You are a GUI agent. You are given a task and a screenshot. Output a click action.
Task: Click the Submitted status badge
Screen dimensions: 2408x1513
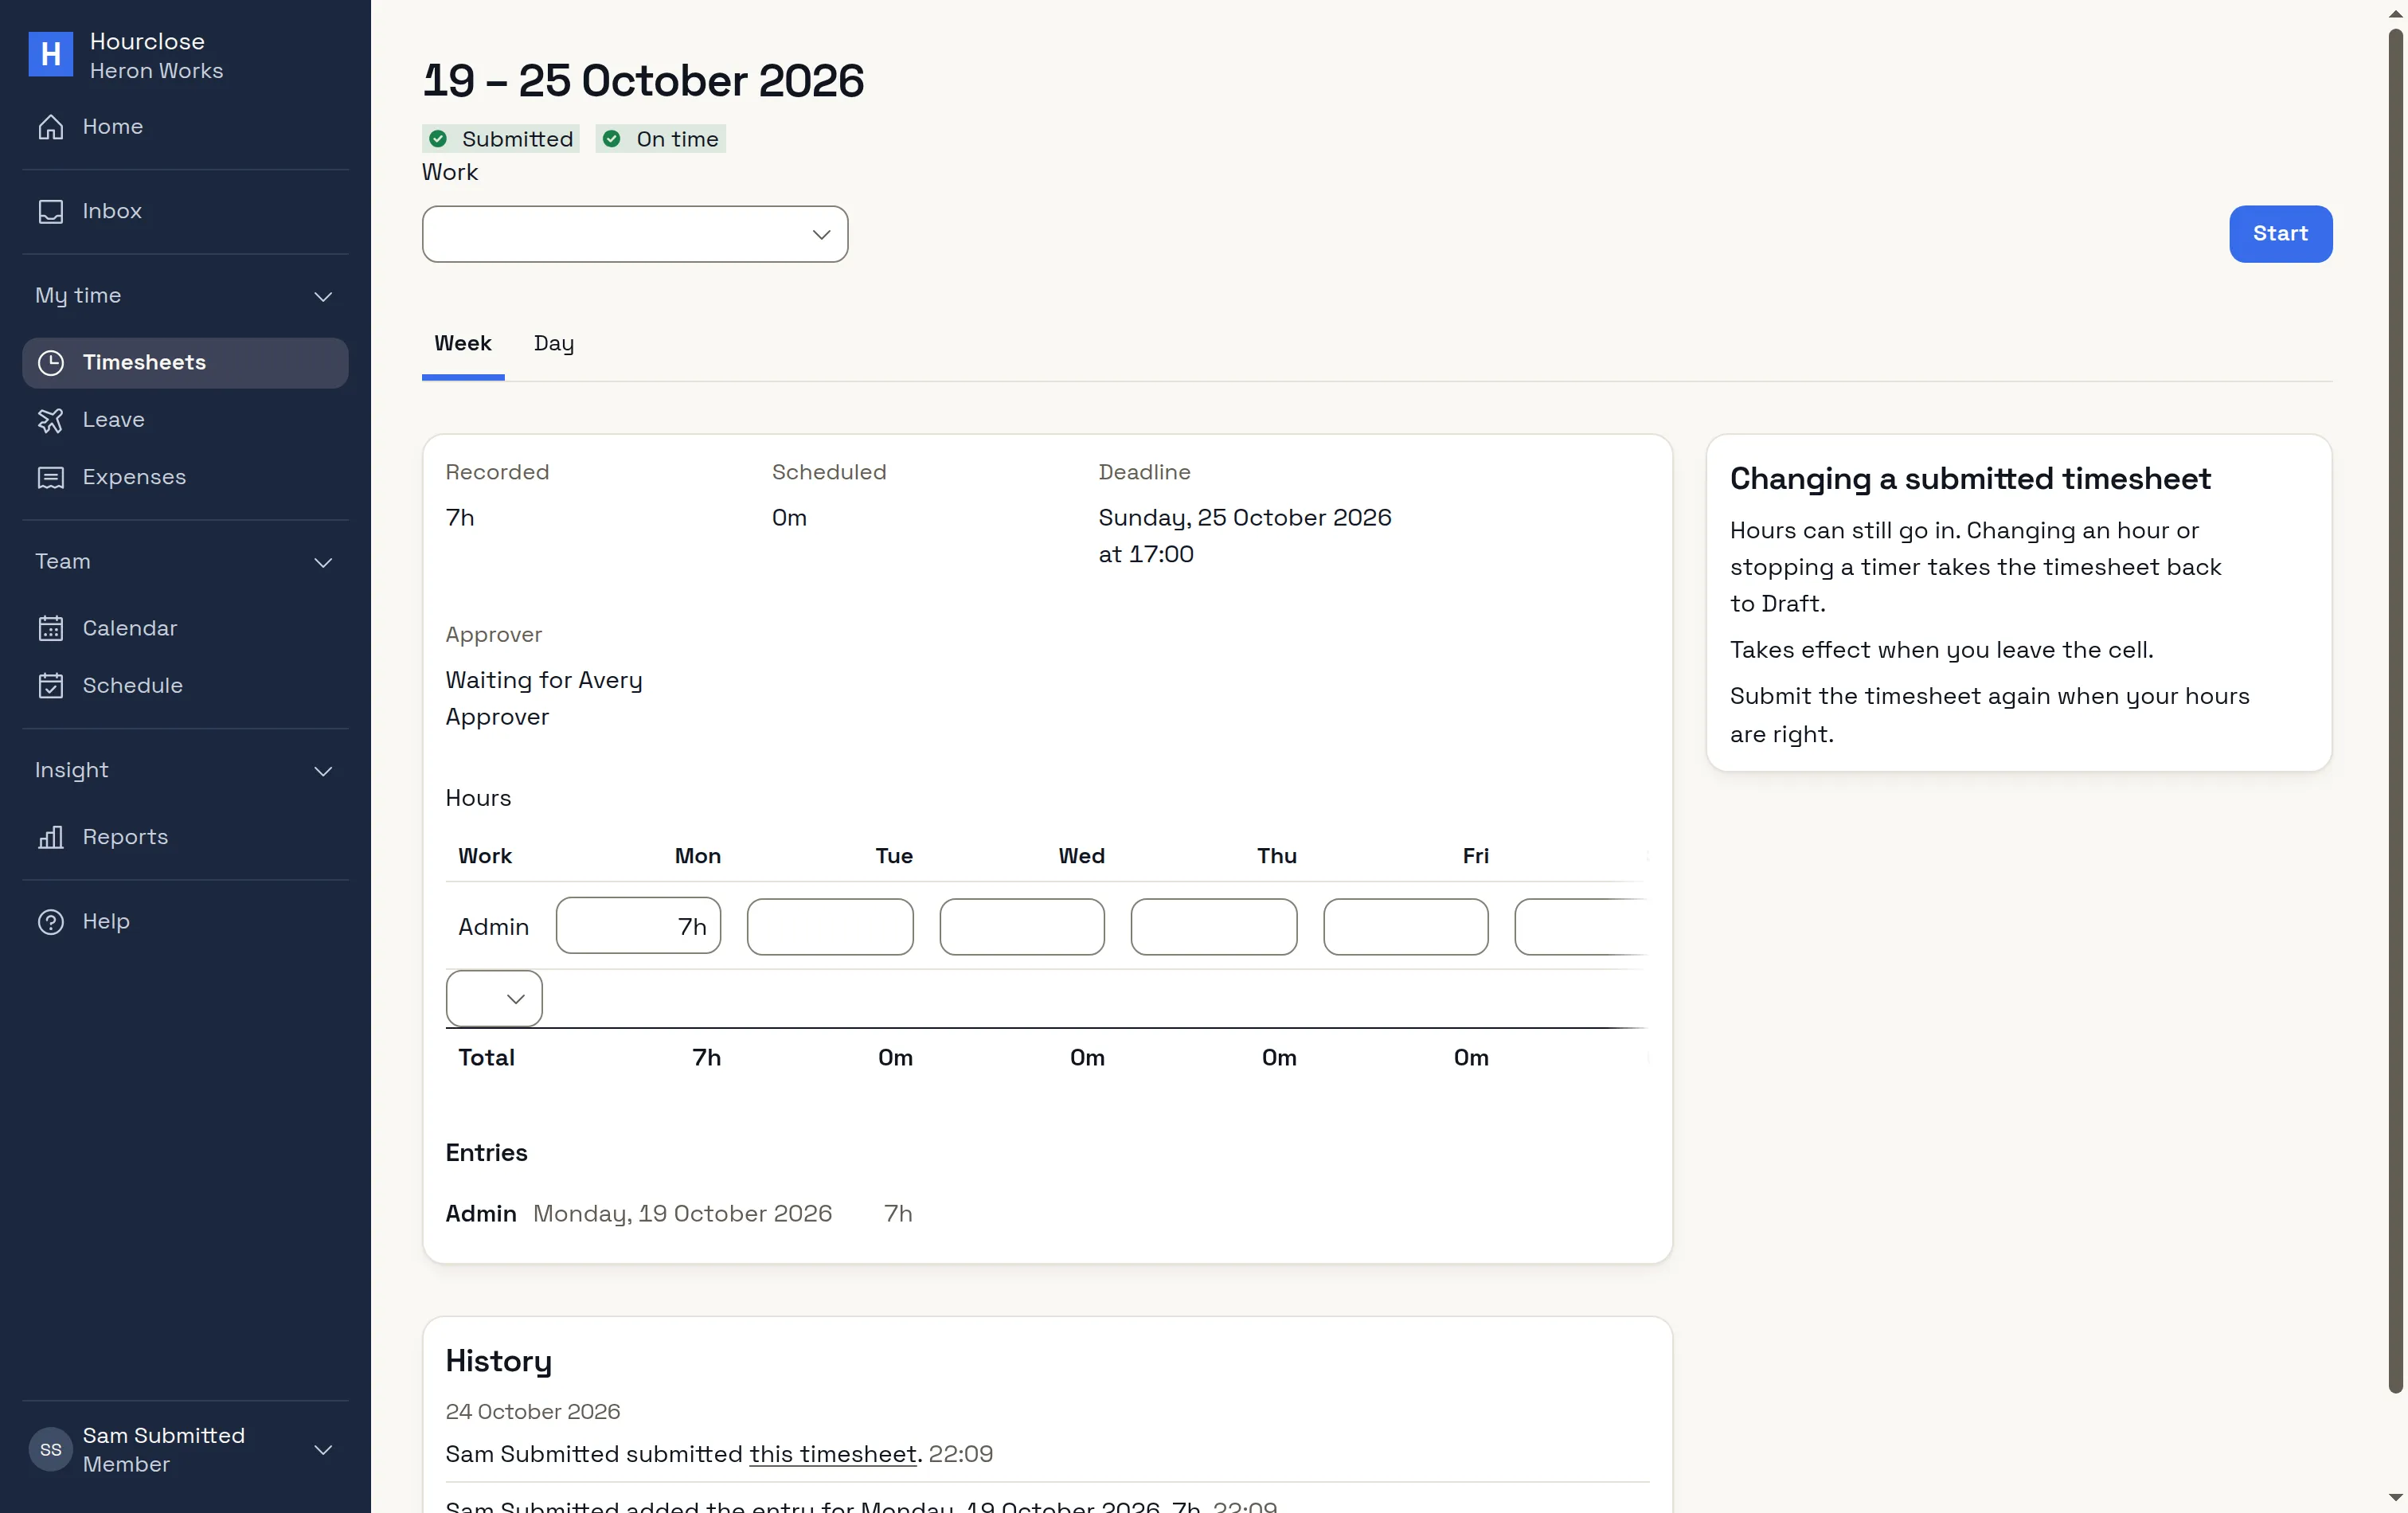(501, 139)
